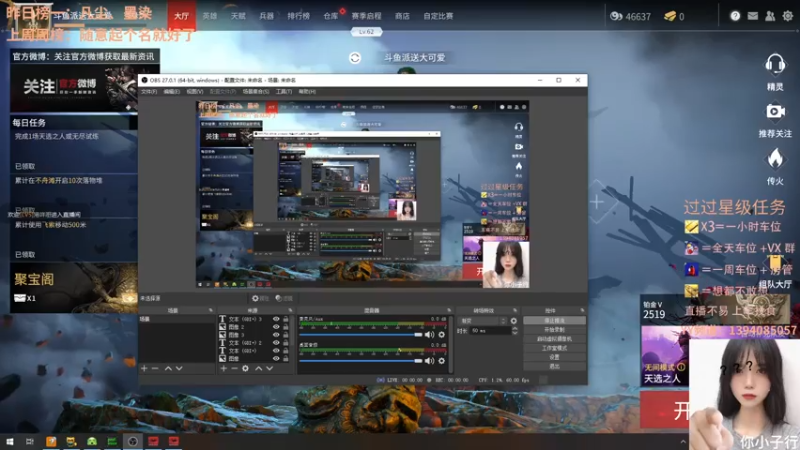Screen dimensions: 800x450
Task: Toggle visibility of 图像 3 source
Action: click(x=276, y=335)
